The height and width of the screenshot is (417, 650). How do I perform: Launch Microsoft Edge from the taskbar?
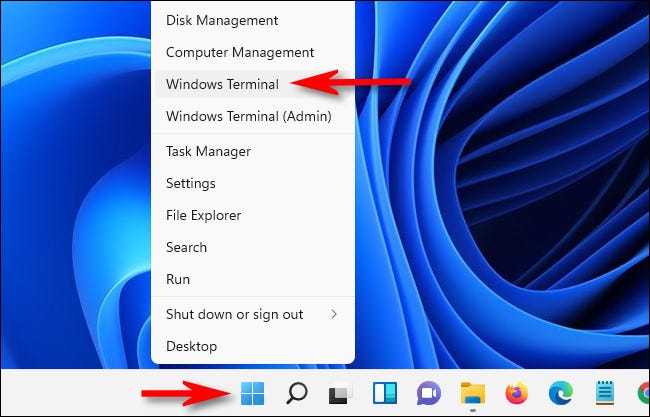(560, 393)
